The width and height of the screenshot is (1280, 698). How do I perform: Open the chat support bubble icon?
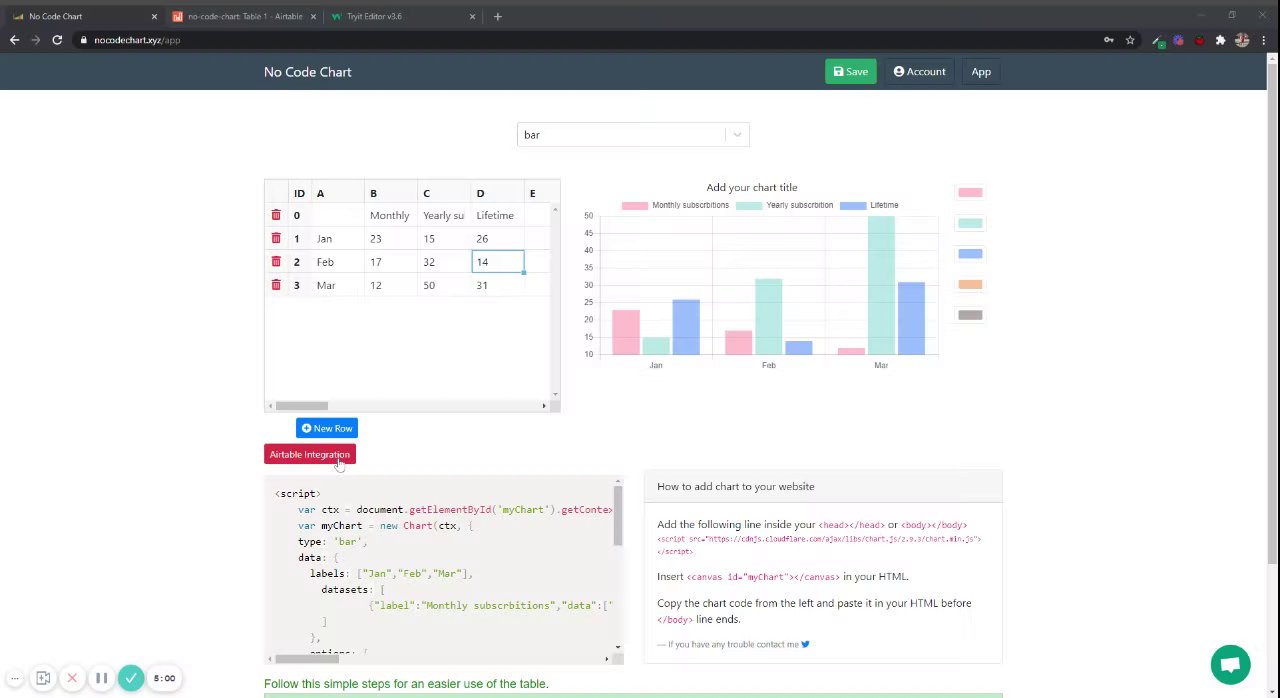tap(1230, 665)
